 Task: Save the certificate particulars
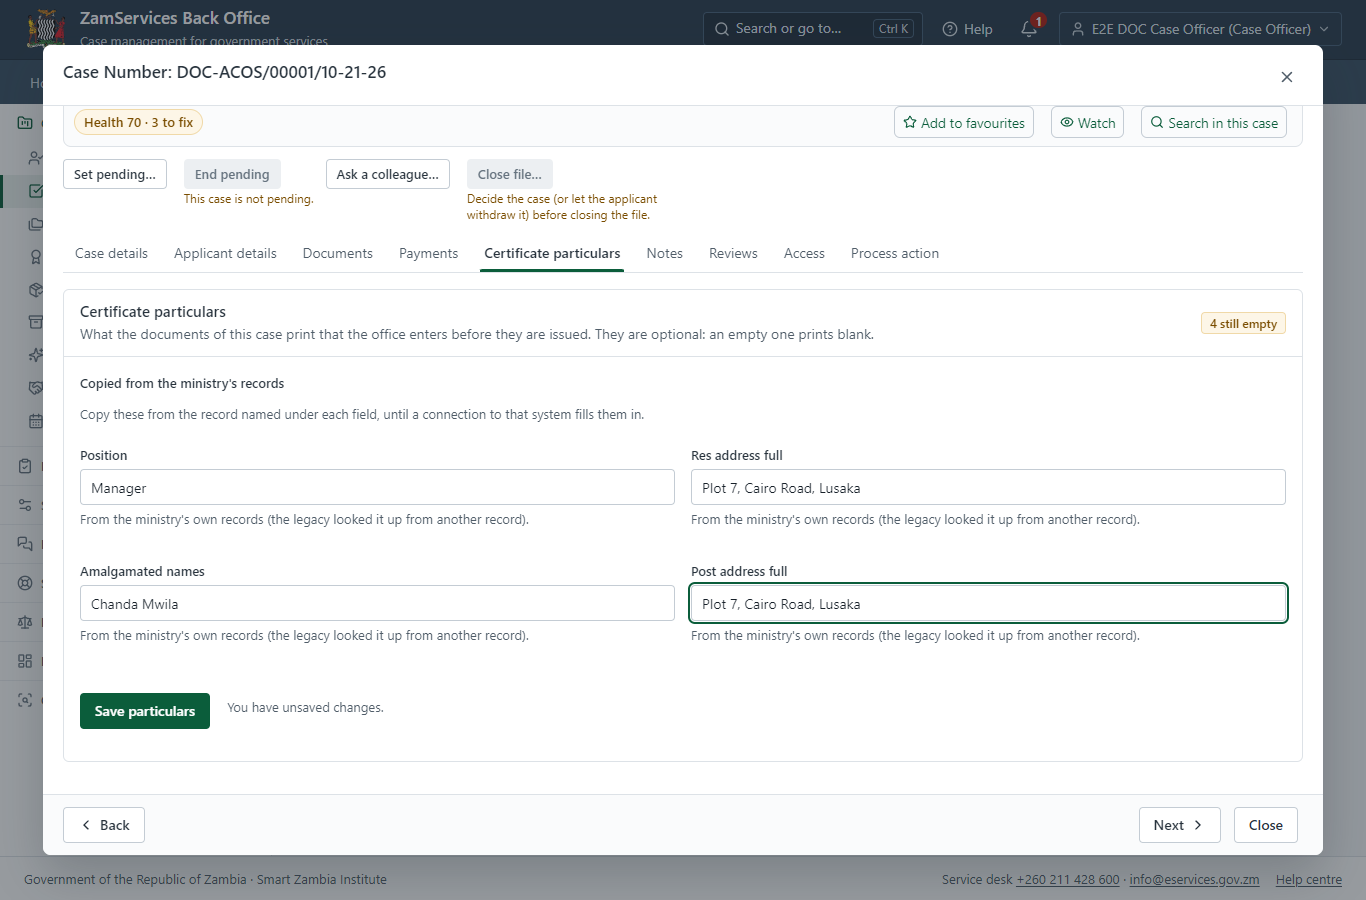[x=145, y=711]
